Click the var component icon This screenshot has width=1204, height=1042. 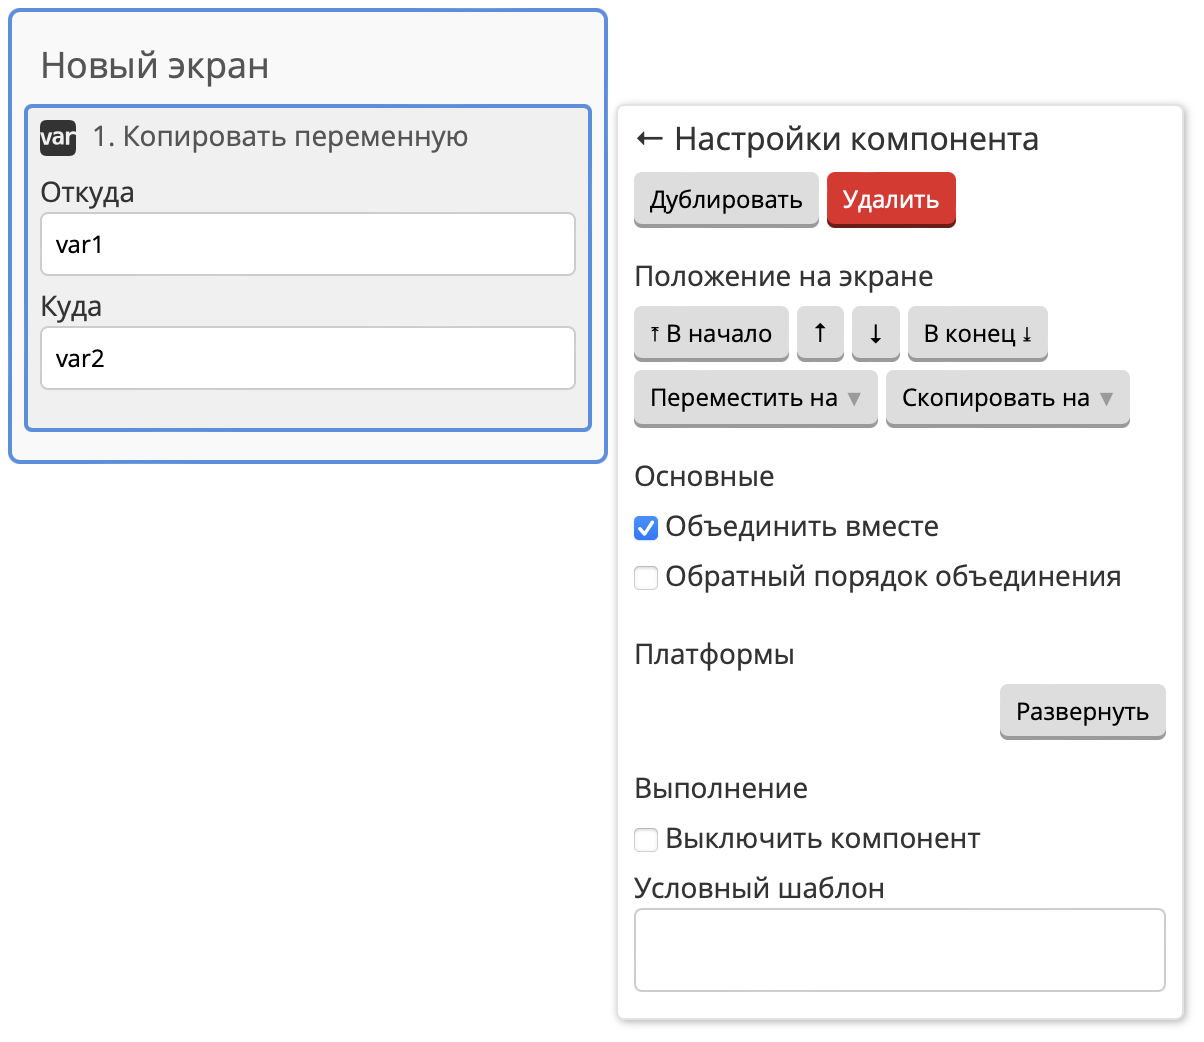pos(57,137)
